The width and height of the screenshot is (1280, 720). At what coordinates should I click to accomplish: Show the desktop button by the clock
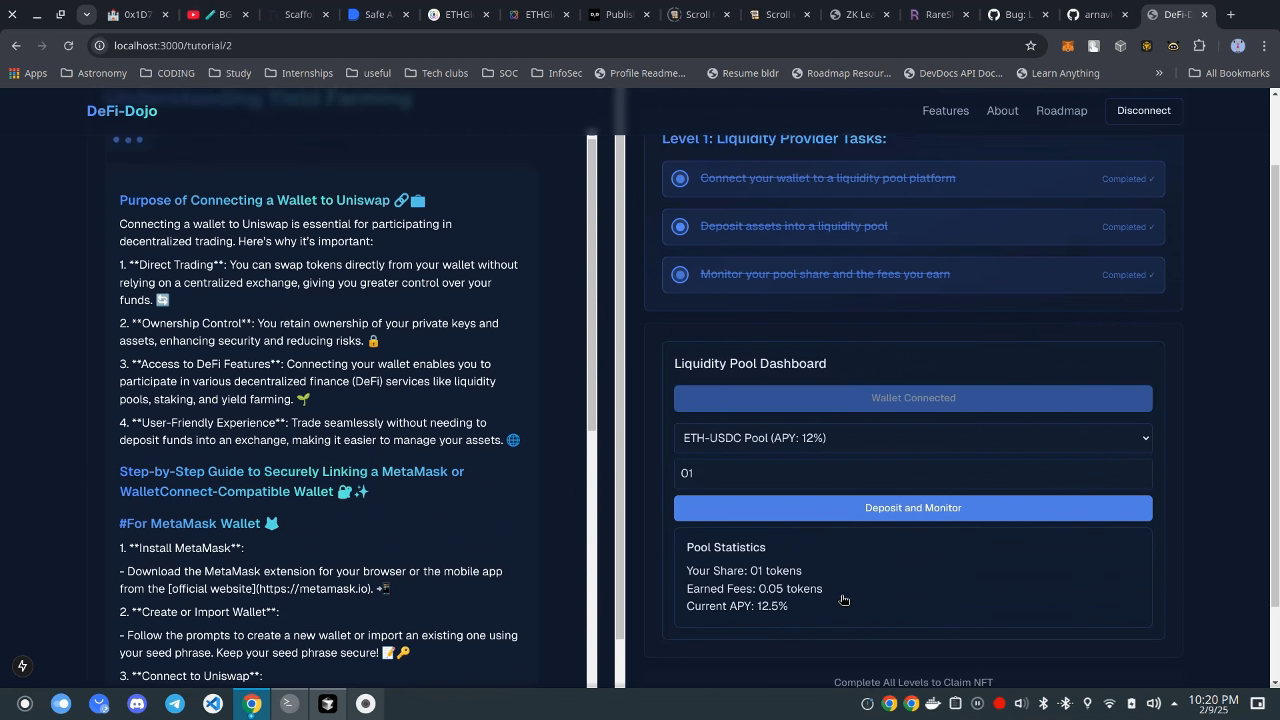(x=1258, y=704)
